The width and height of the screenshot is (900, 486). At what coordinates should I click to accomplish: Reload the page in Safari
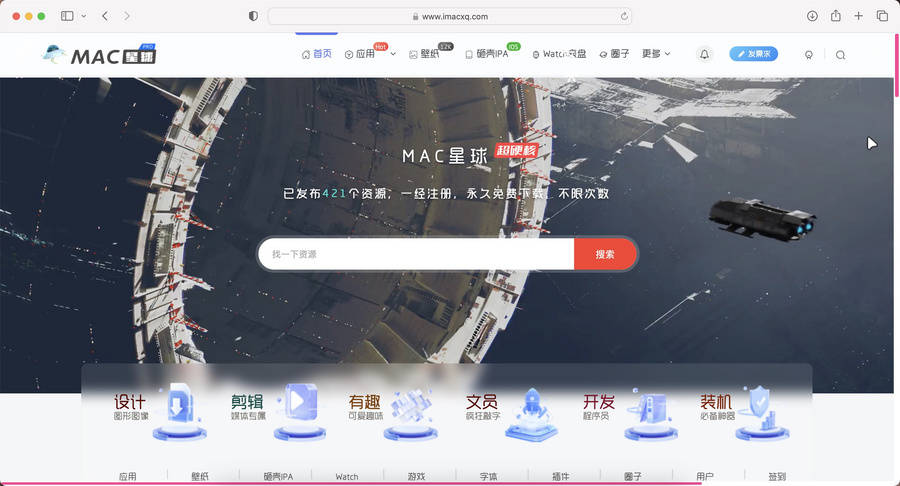(624, 16)
